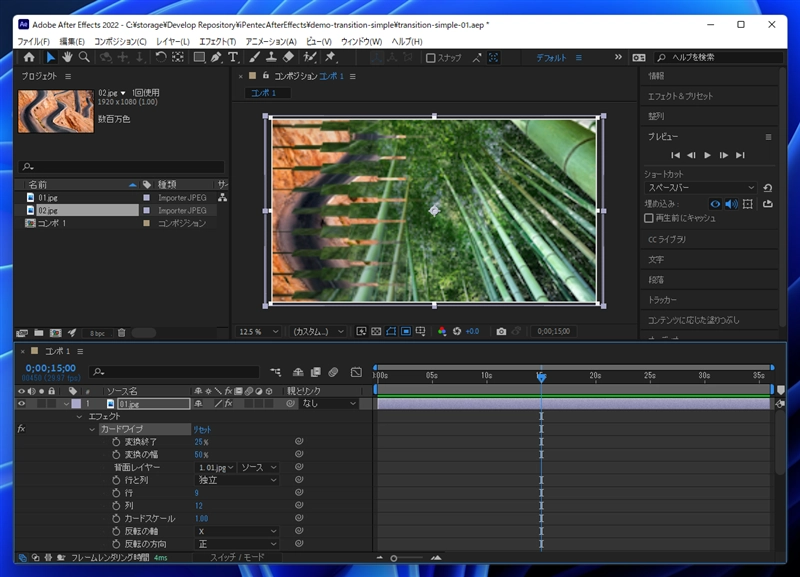
Task: Click the スイッチ / モード button
Action: (237, 557)
